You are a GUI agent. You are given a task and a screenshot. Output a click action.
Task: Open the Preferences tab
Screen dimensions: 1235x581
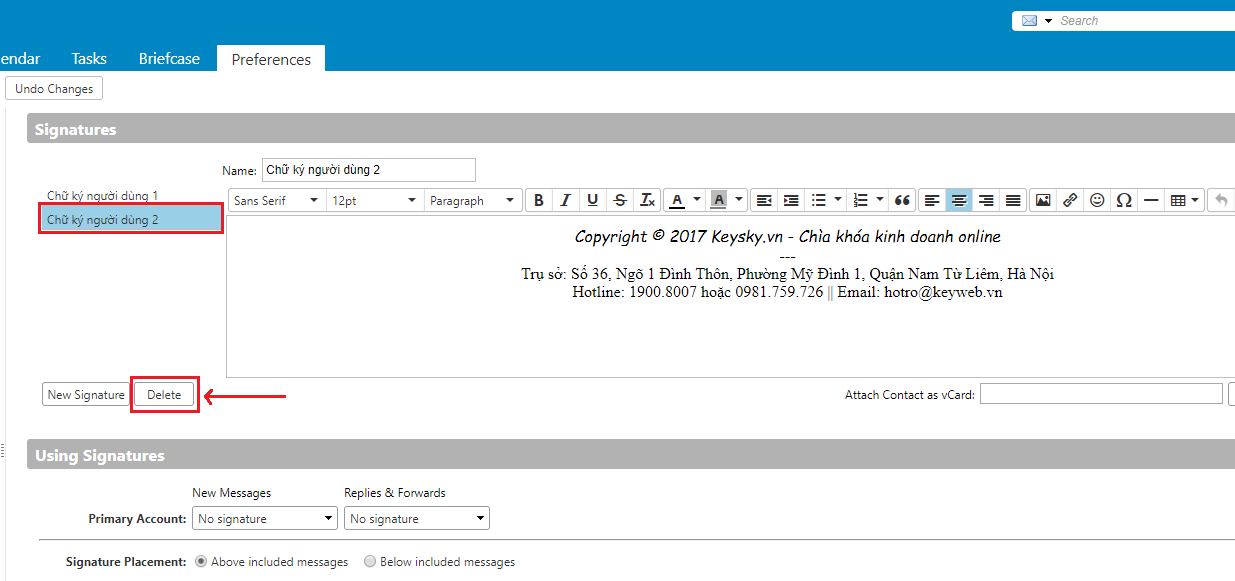pyautogui.click(x=271, y=59)
